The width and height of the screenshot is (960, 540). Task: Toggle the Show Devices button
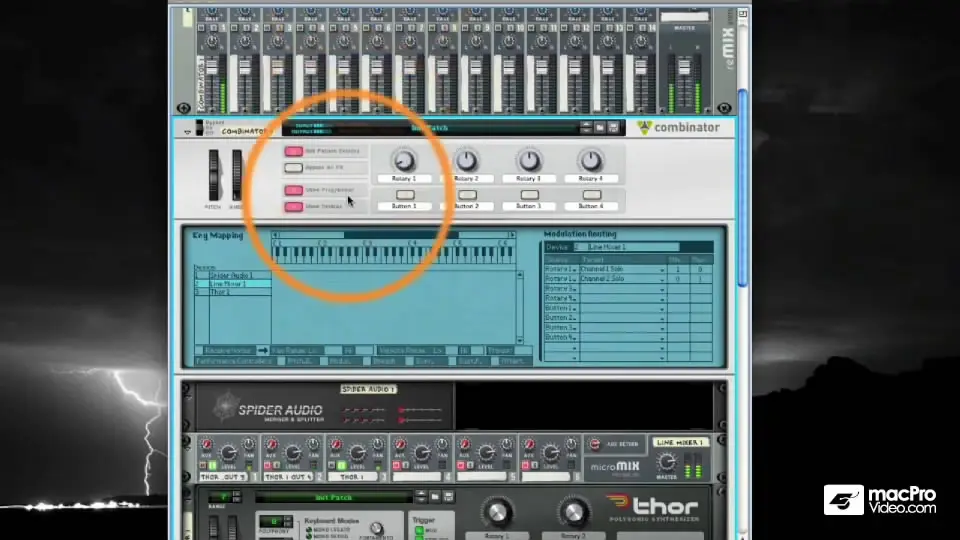pyautogui.click(x=293, y=206)
